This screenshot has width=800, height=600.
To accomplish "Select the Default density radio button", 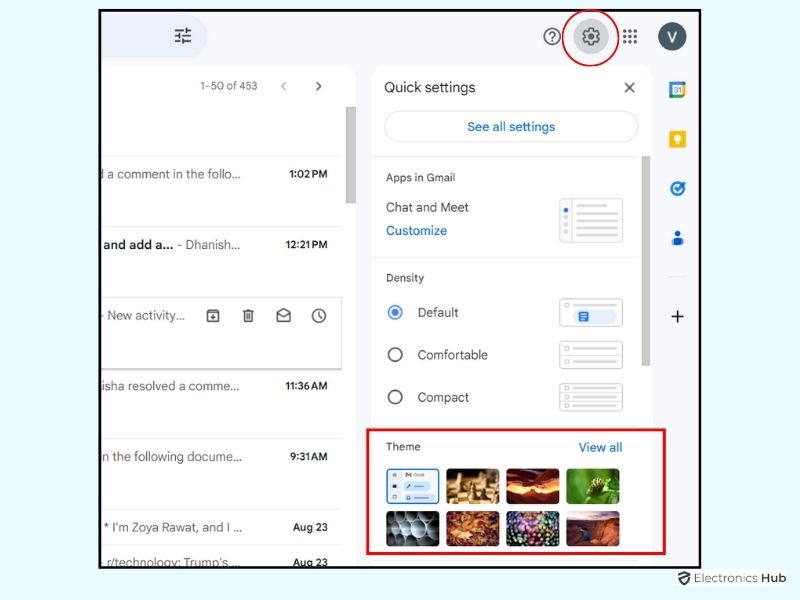I will point(395,312).
